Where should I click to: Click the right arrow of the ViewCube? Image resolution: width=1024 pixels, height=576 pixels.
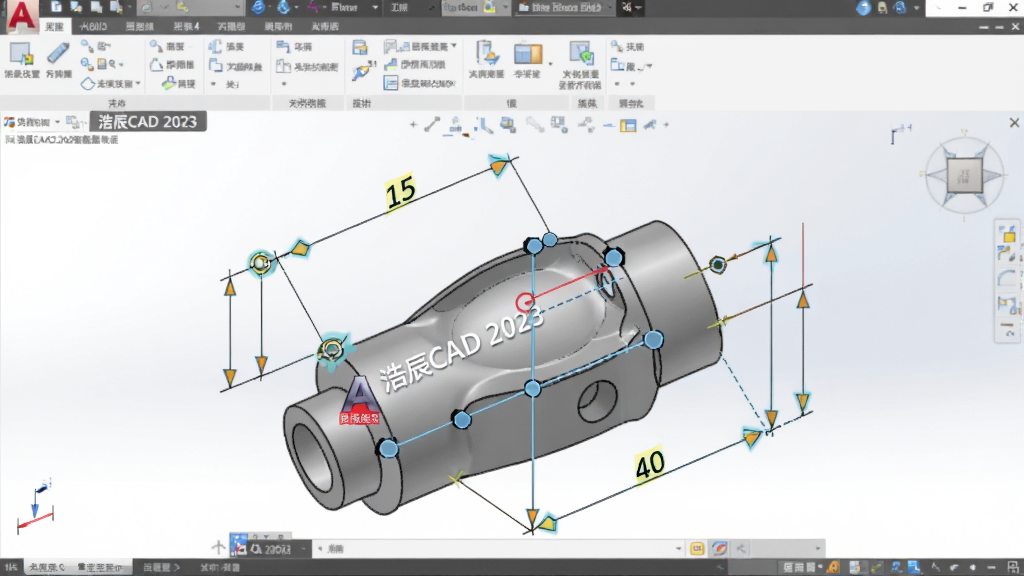point(993,175)
